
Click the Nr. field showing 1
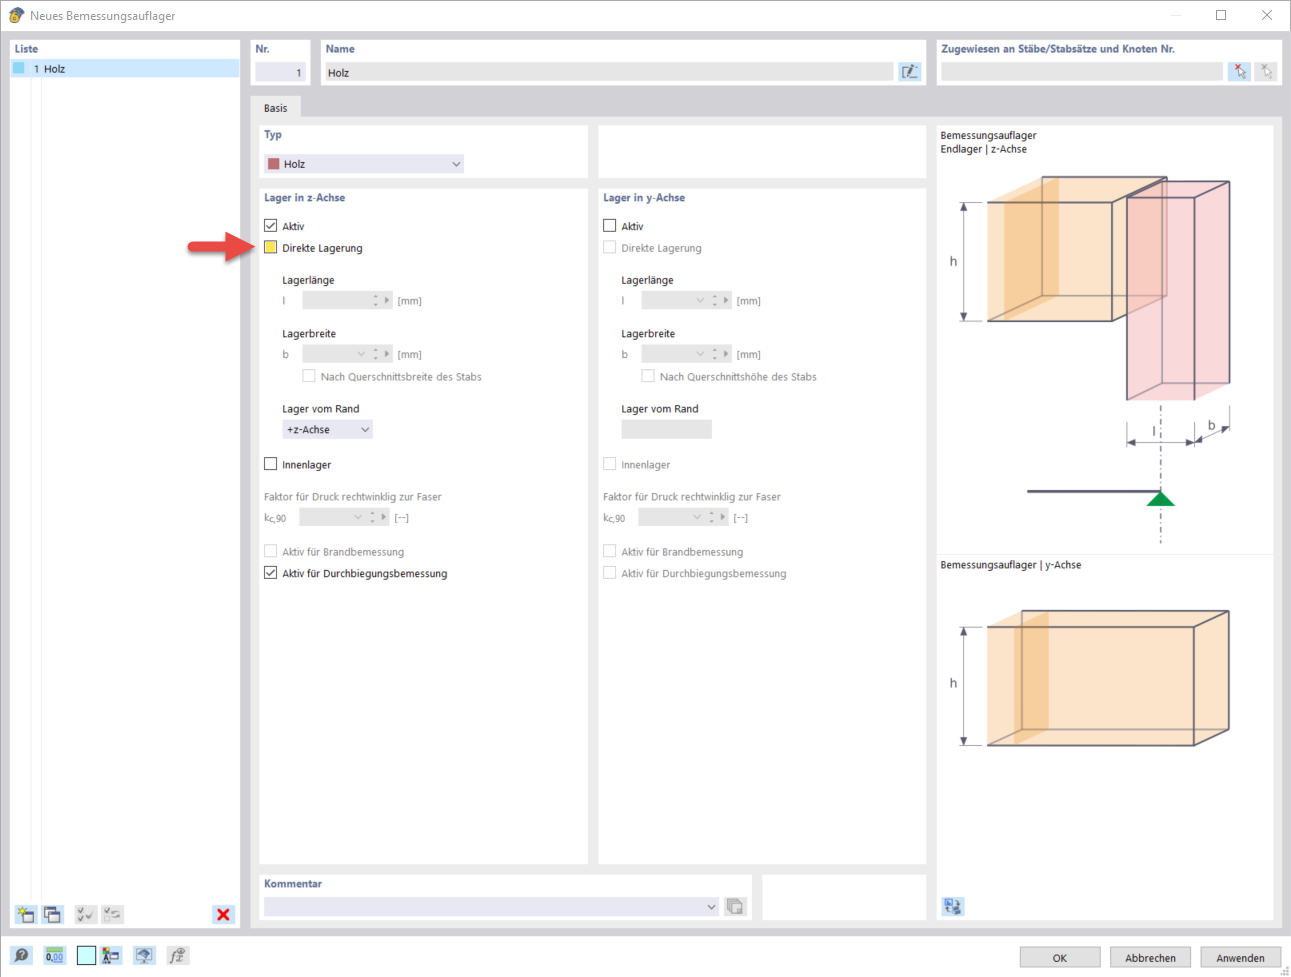[280, 72]
